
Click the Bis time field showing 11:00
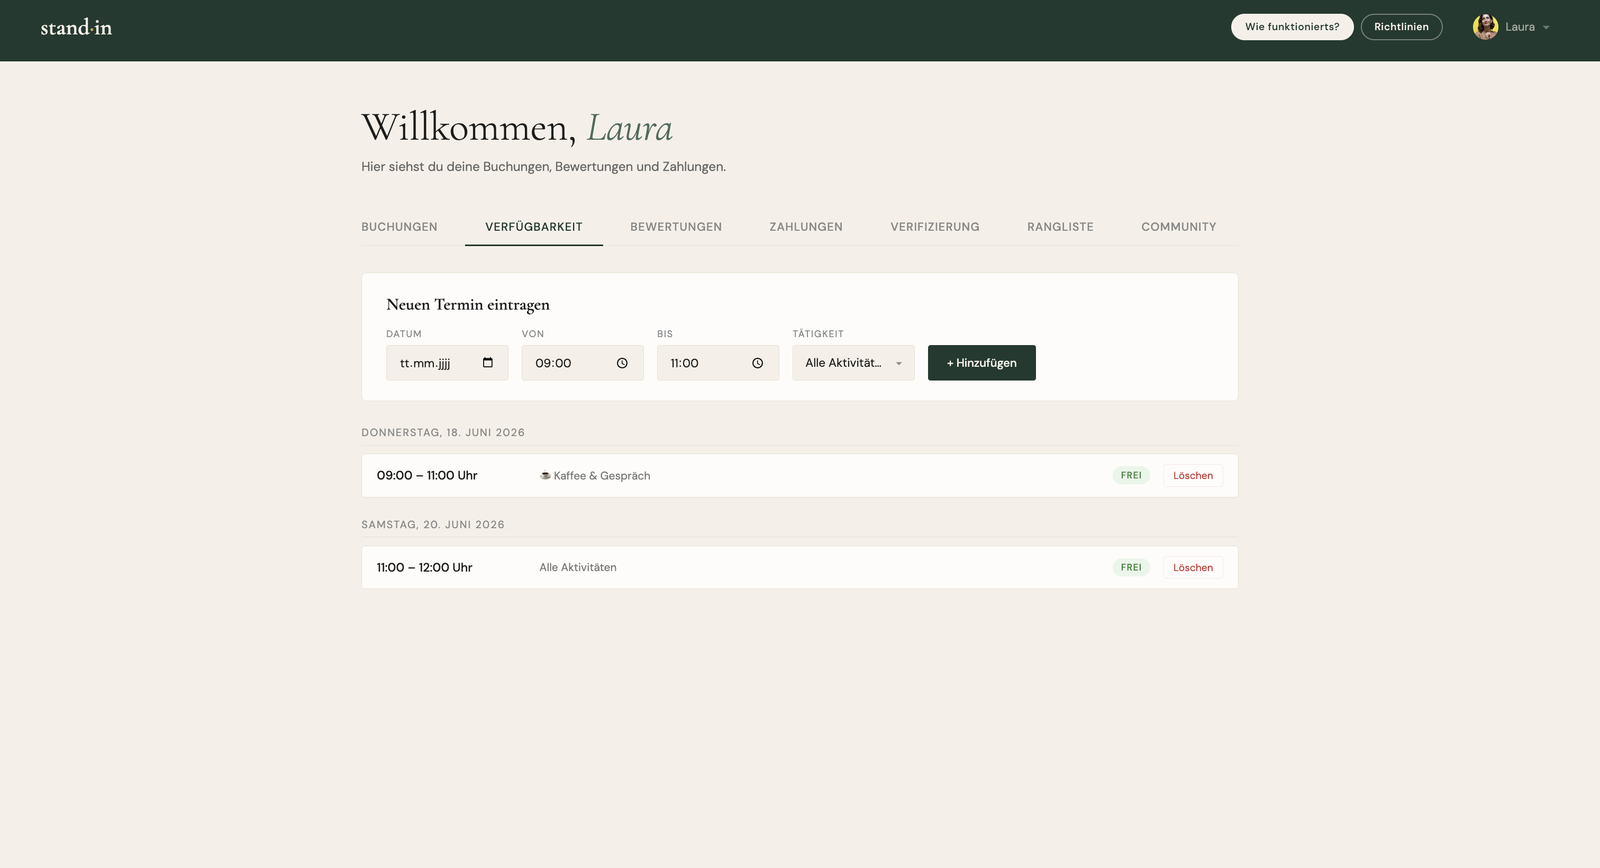[x=718, y=363]
